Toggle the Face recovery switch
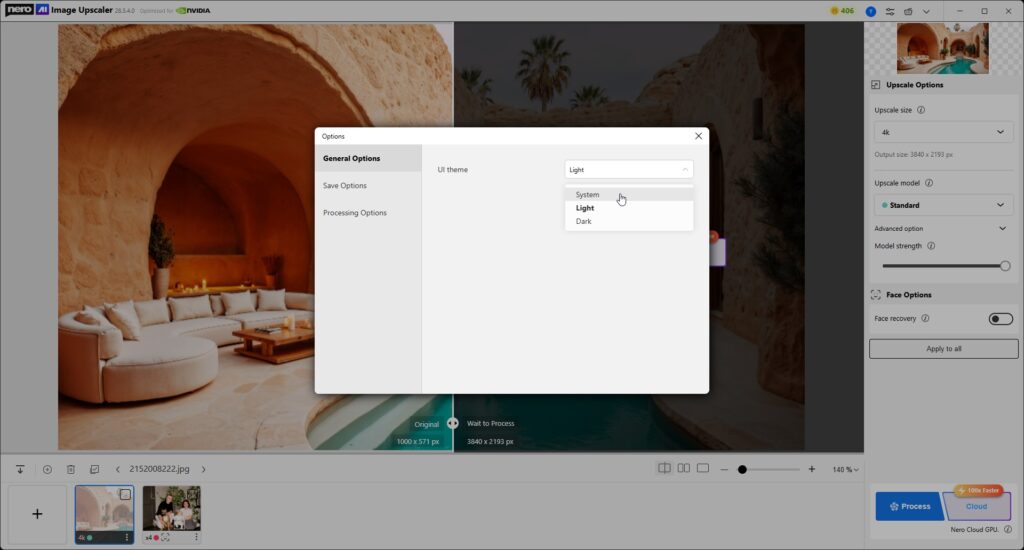Screen dimensions: 1024x550 (x=1000, y=319)
